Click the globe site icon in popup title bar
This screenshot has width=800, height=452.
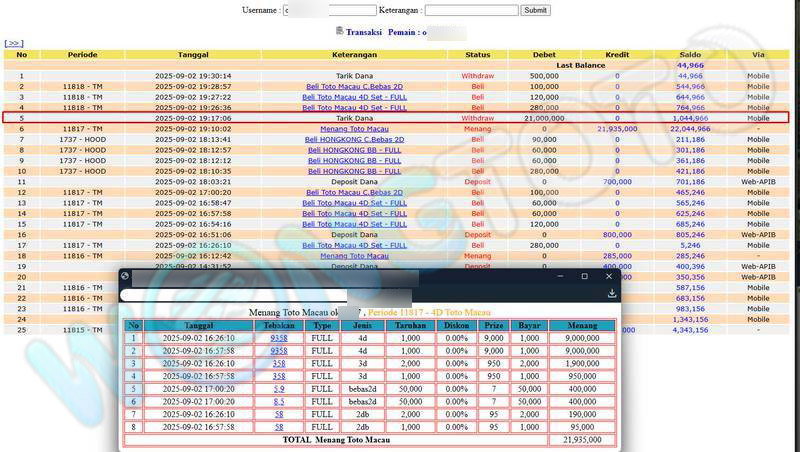[125, 276]
